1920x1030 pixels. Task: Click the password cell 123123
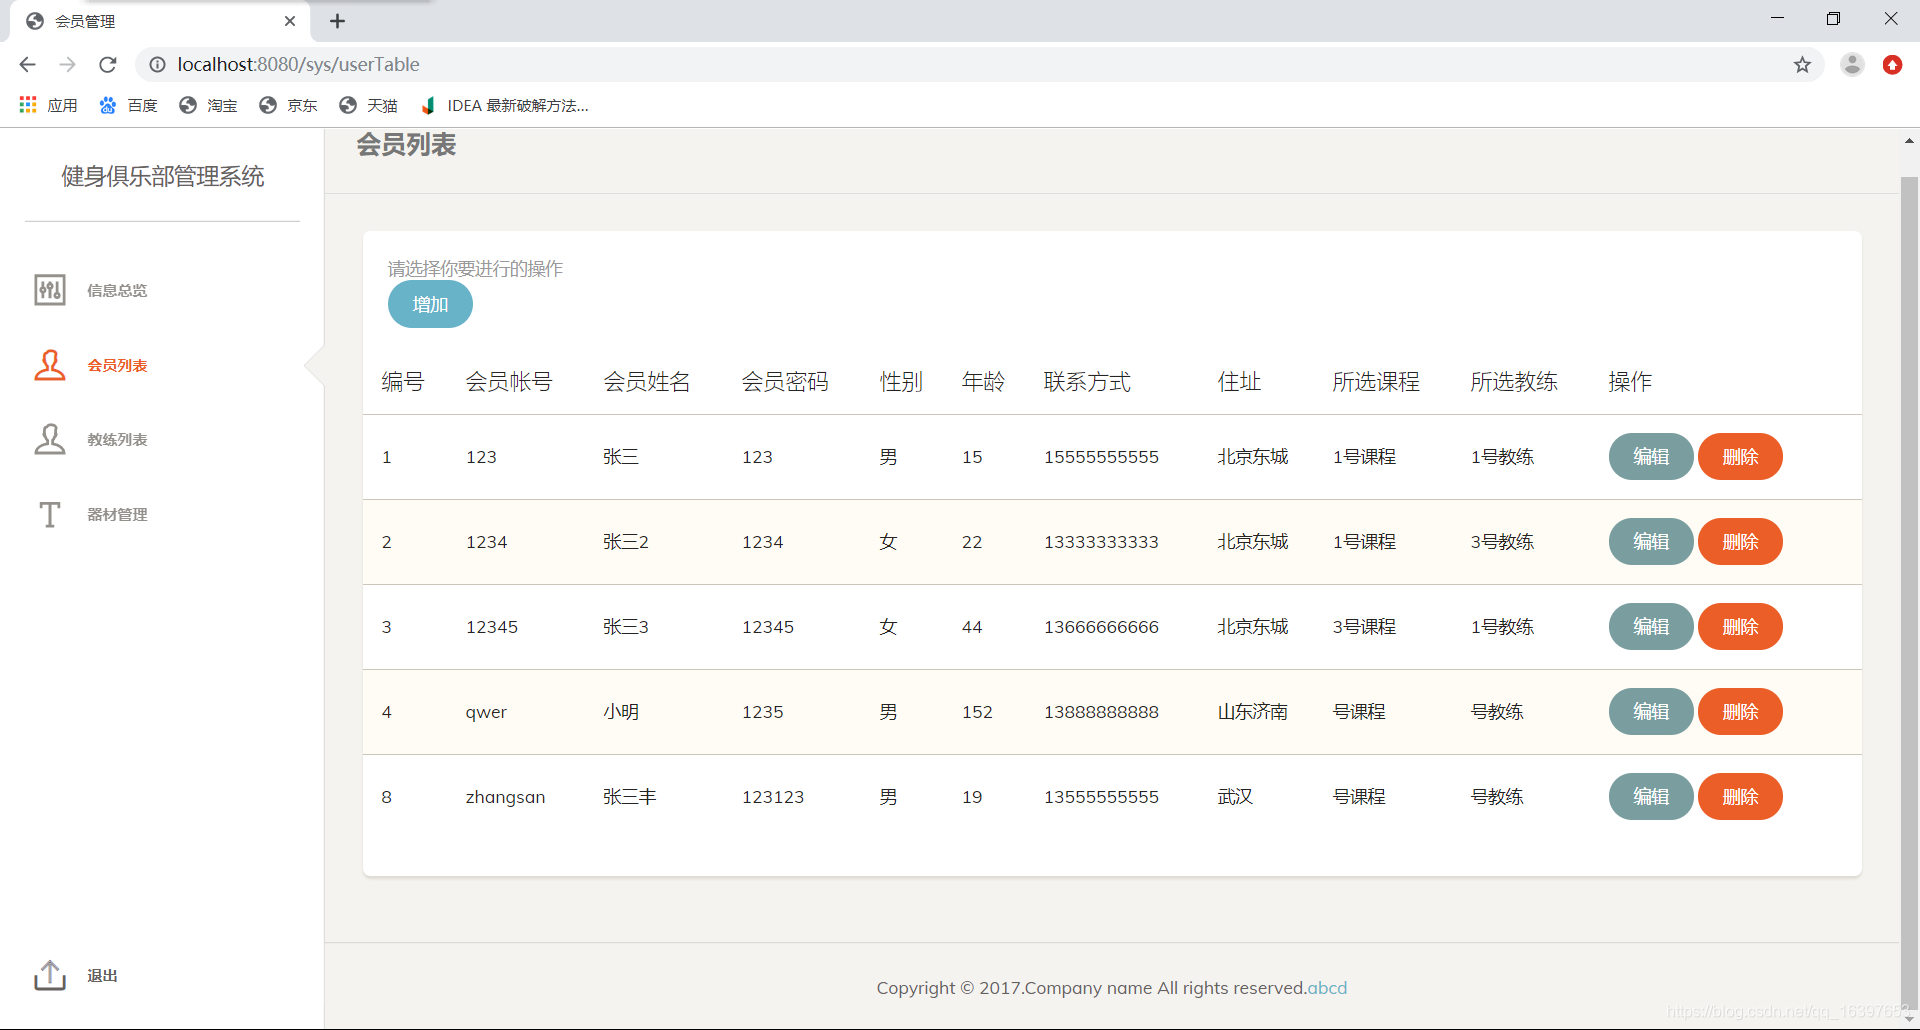[x=773, y=797]
